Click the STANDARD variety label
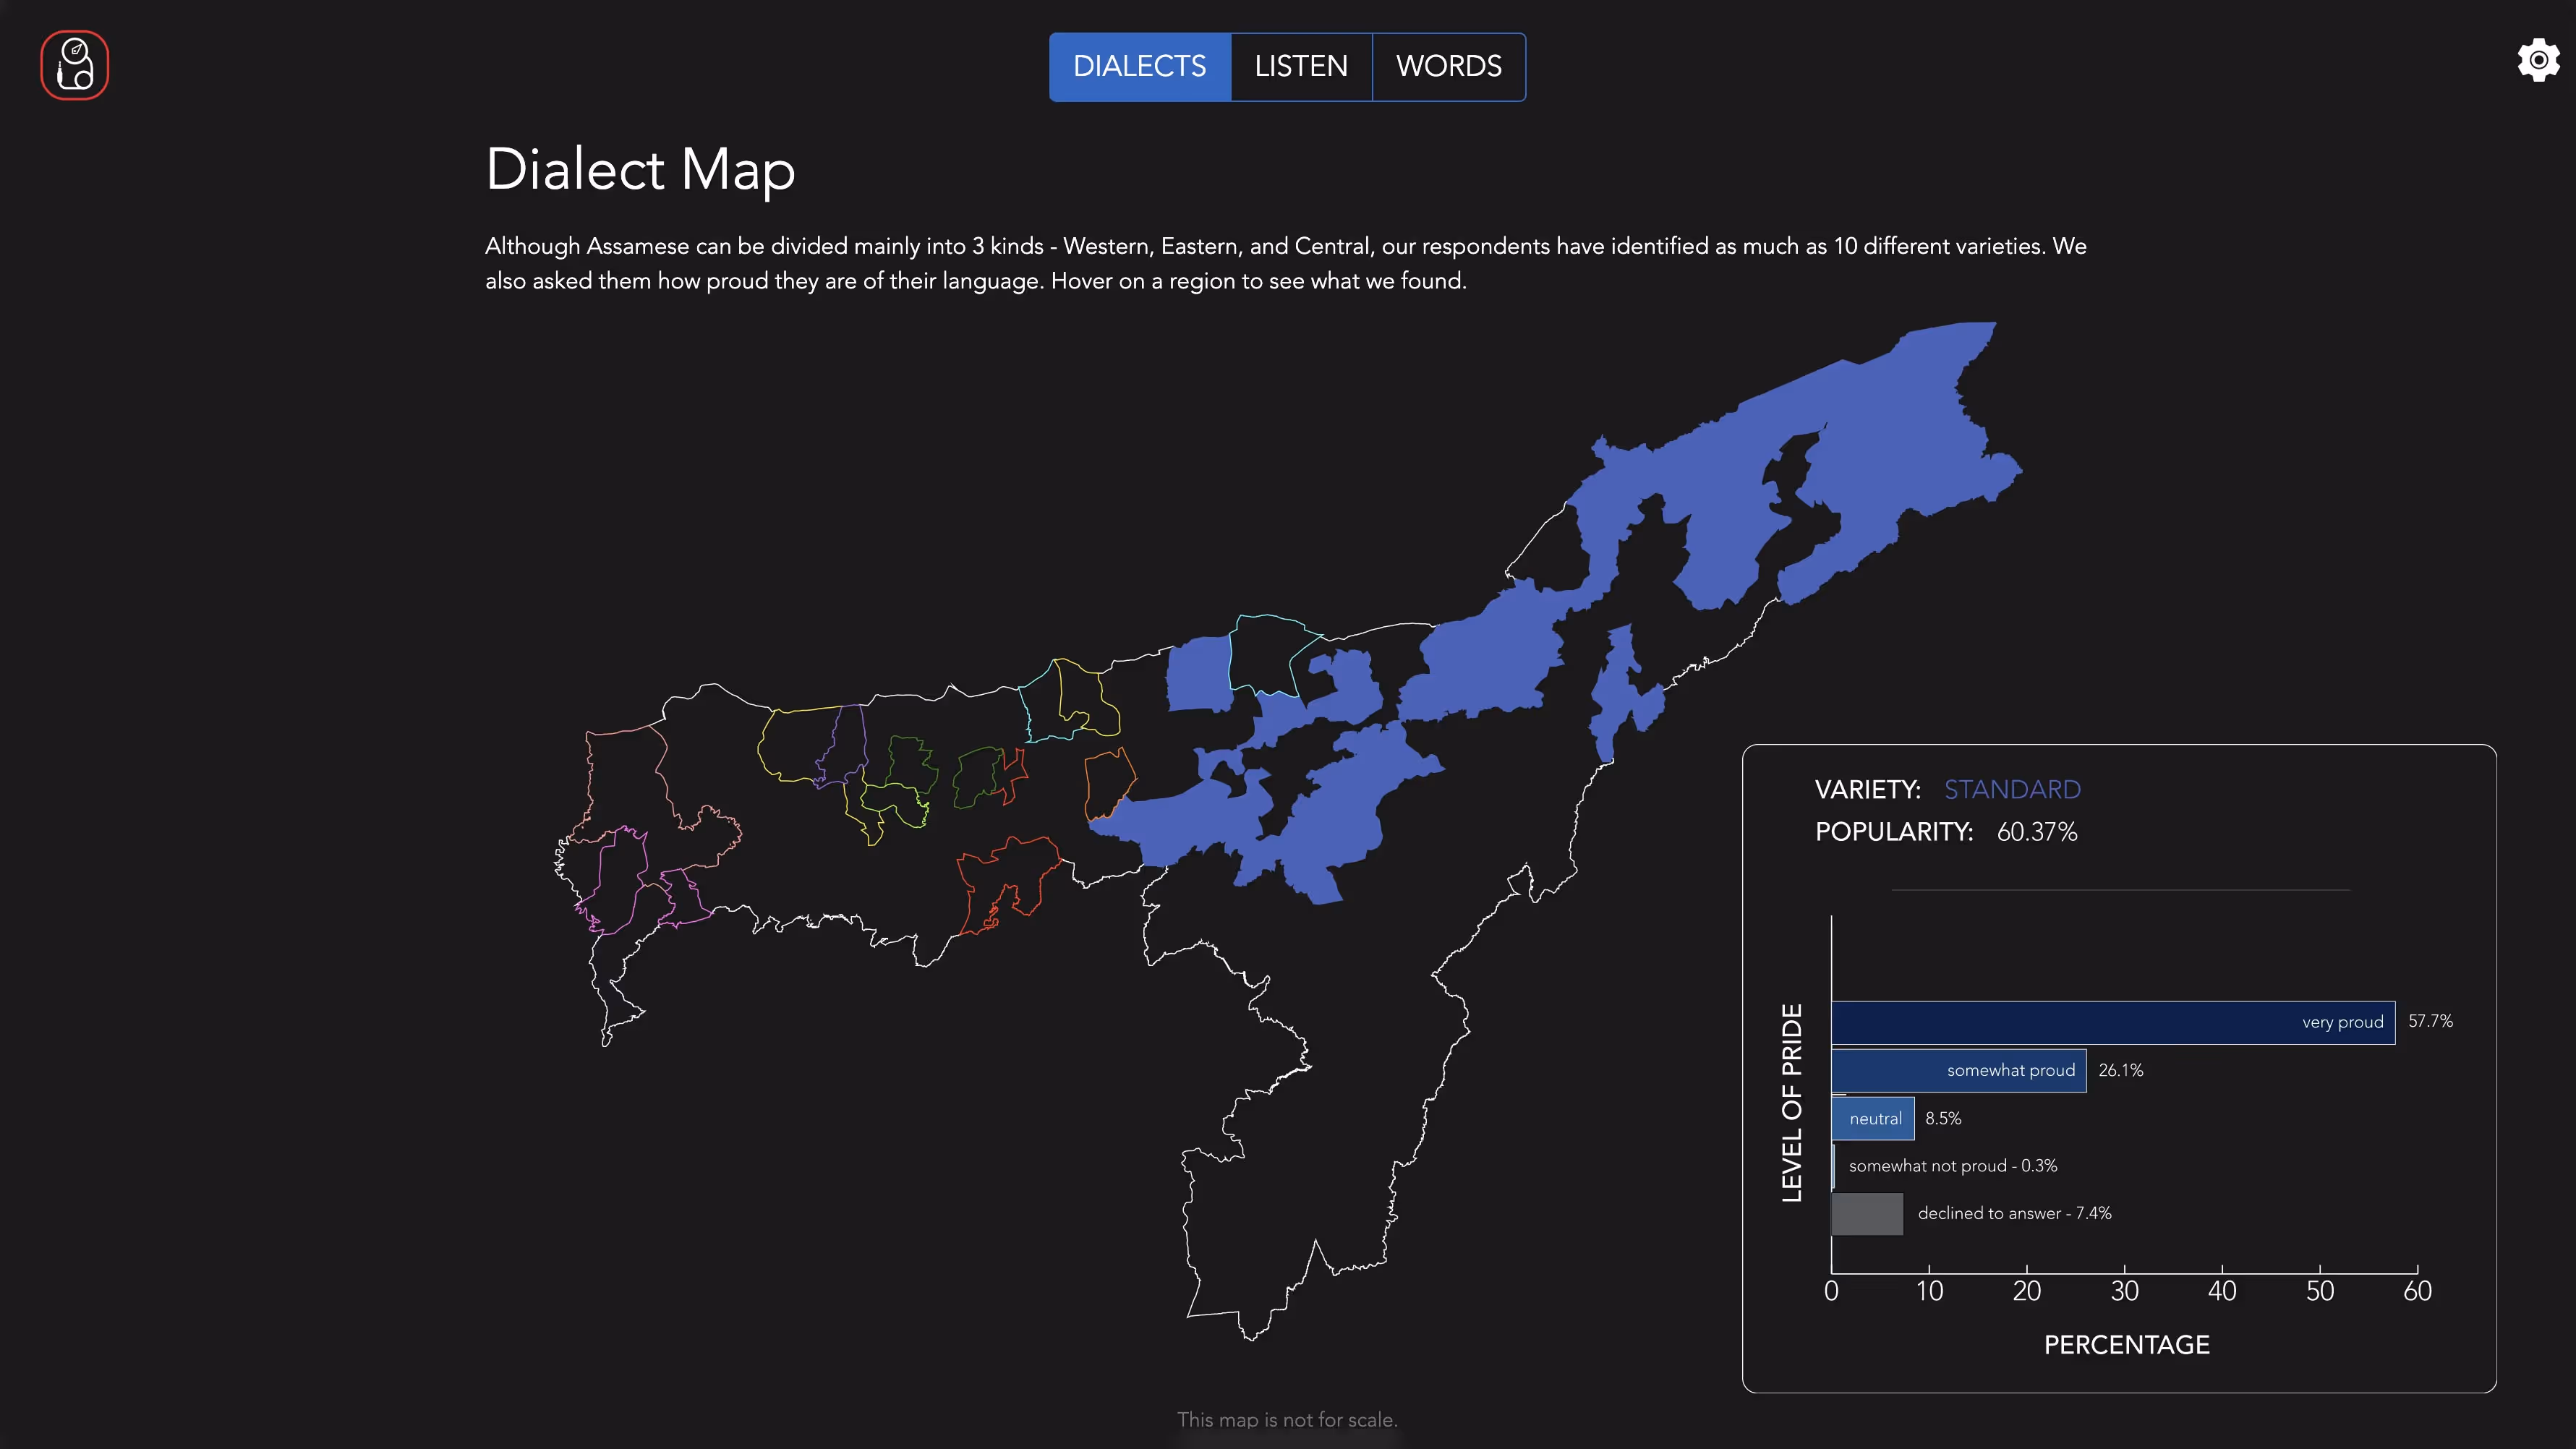Image resolution: width=2576 pixels, height=1449 pixels. click(2012, 789)
